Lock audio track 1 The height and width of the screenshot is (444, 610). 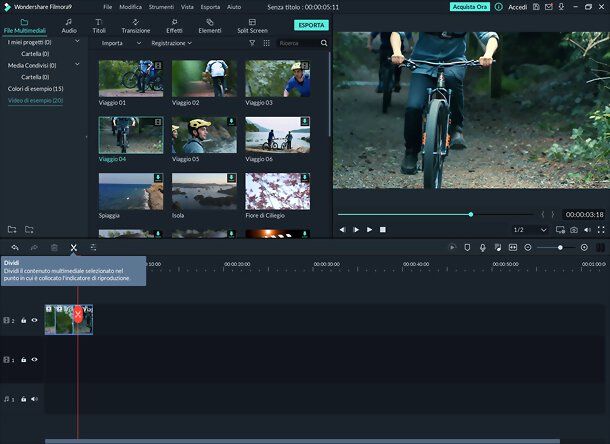(24, 399)
